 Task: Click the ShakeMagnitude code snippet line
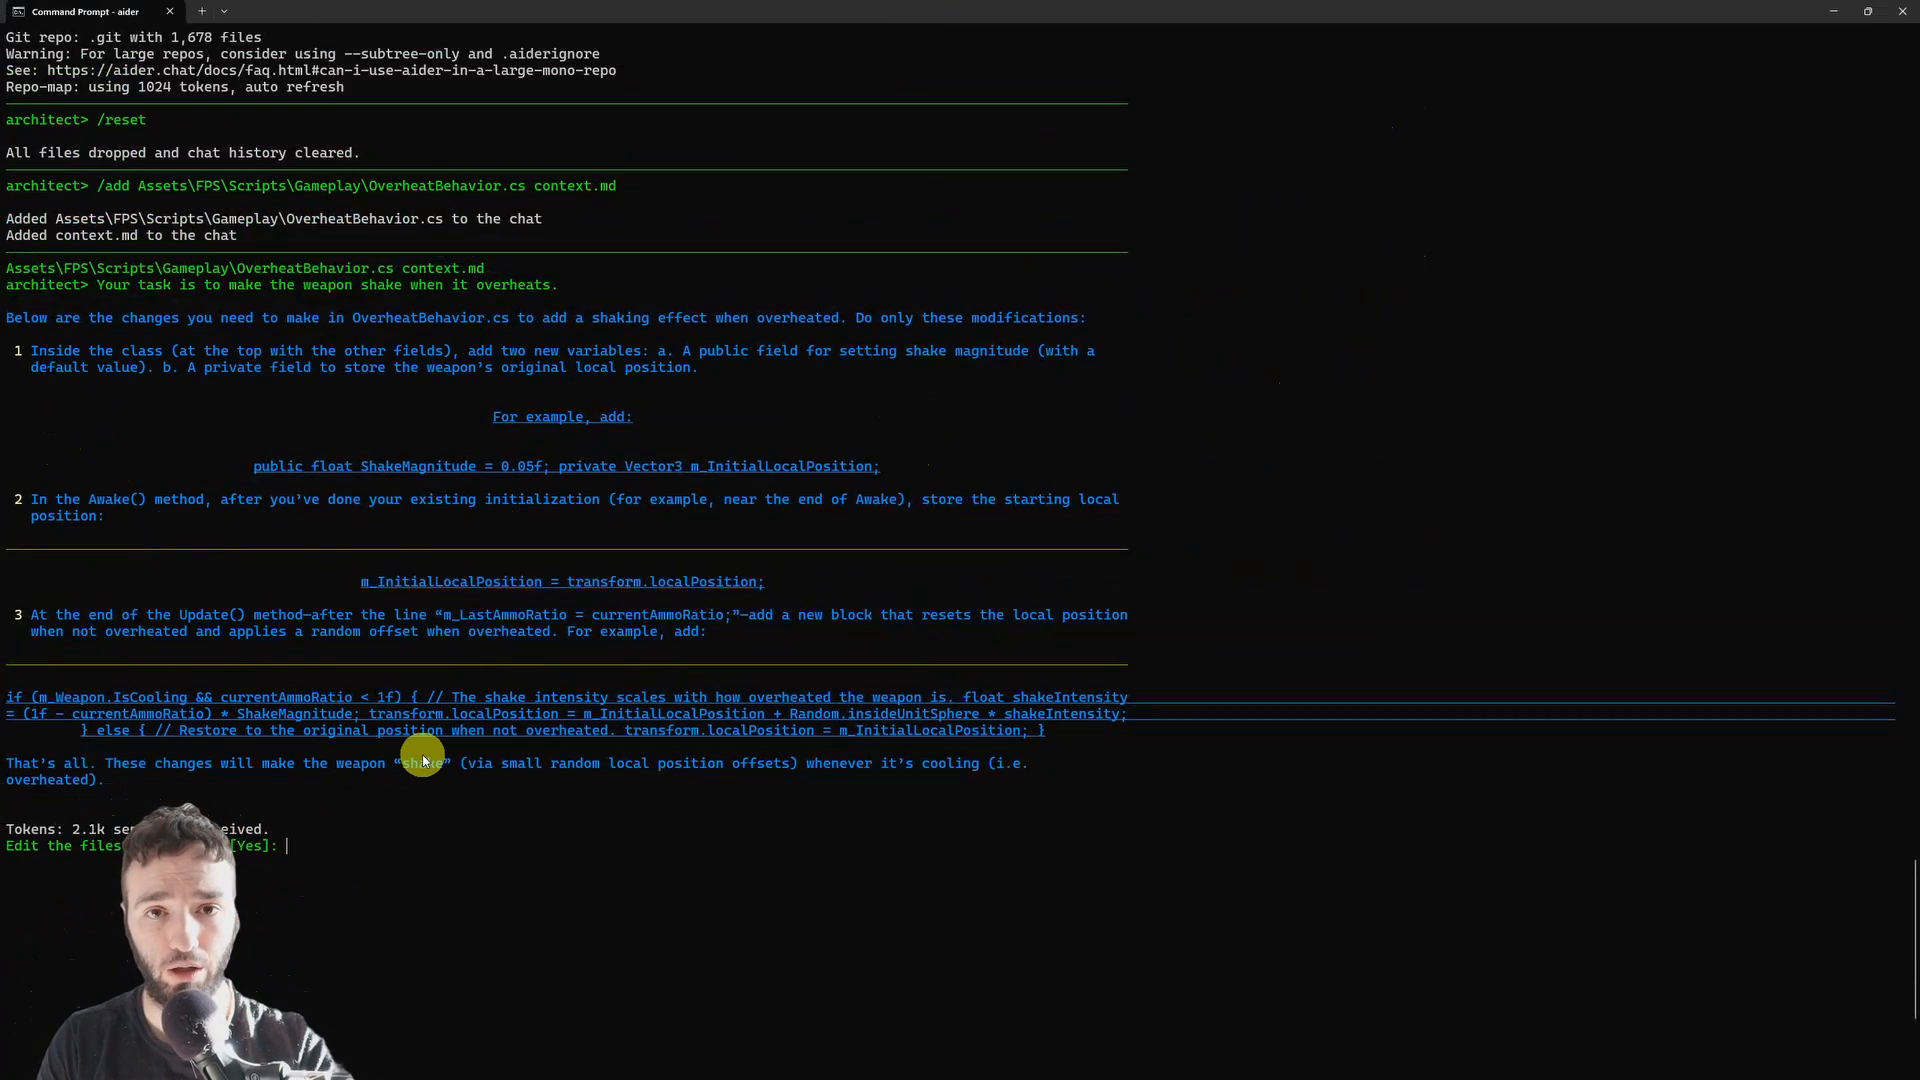click(565, 466)
